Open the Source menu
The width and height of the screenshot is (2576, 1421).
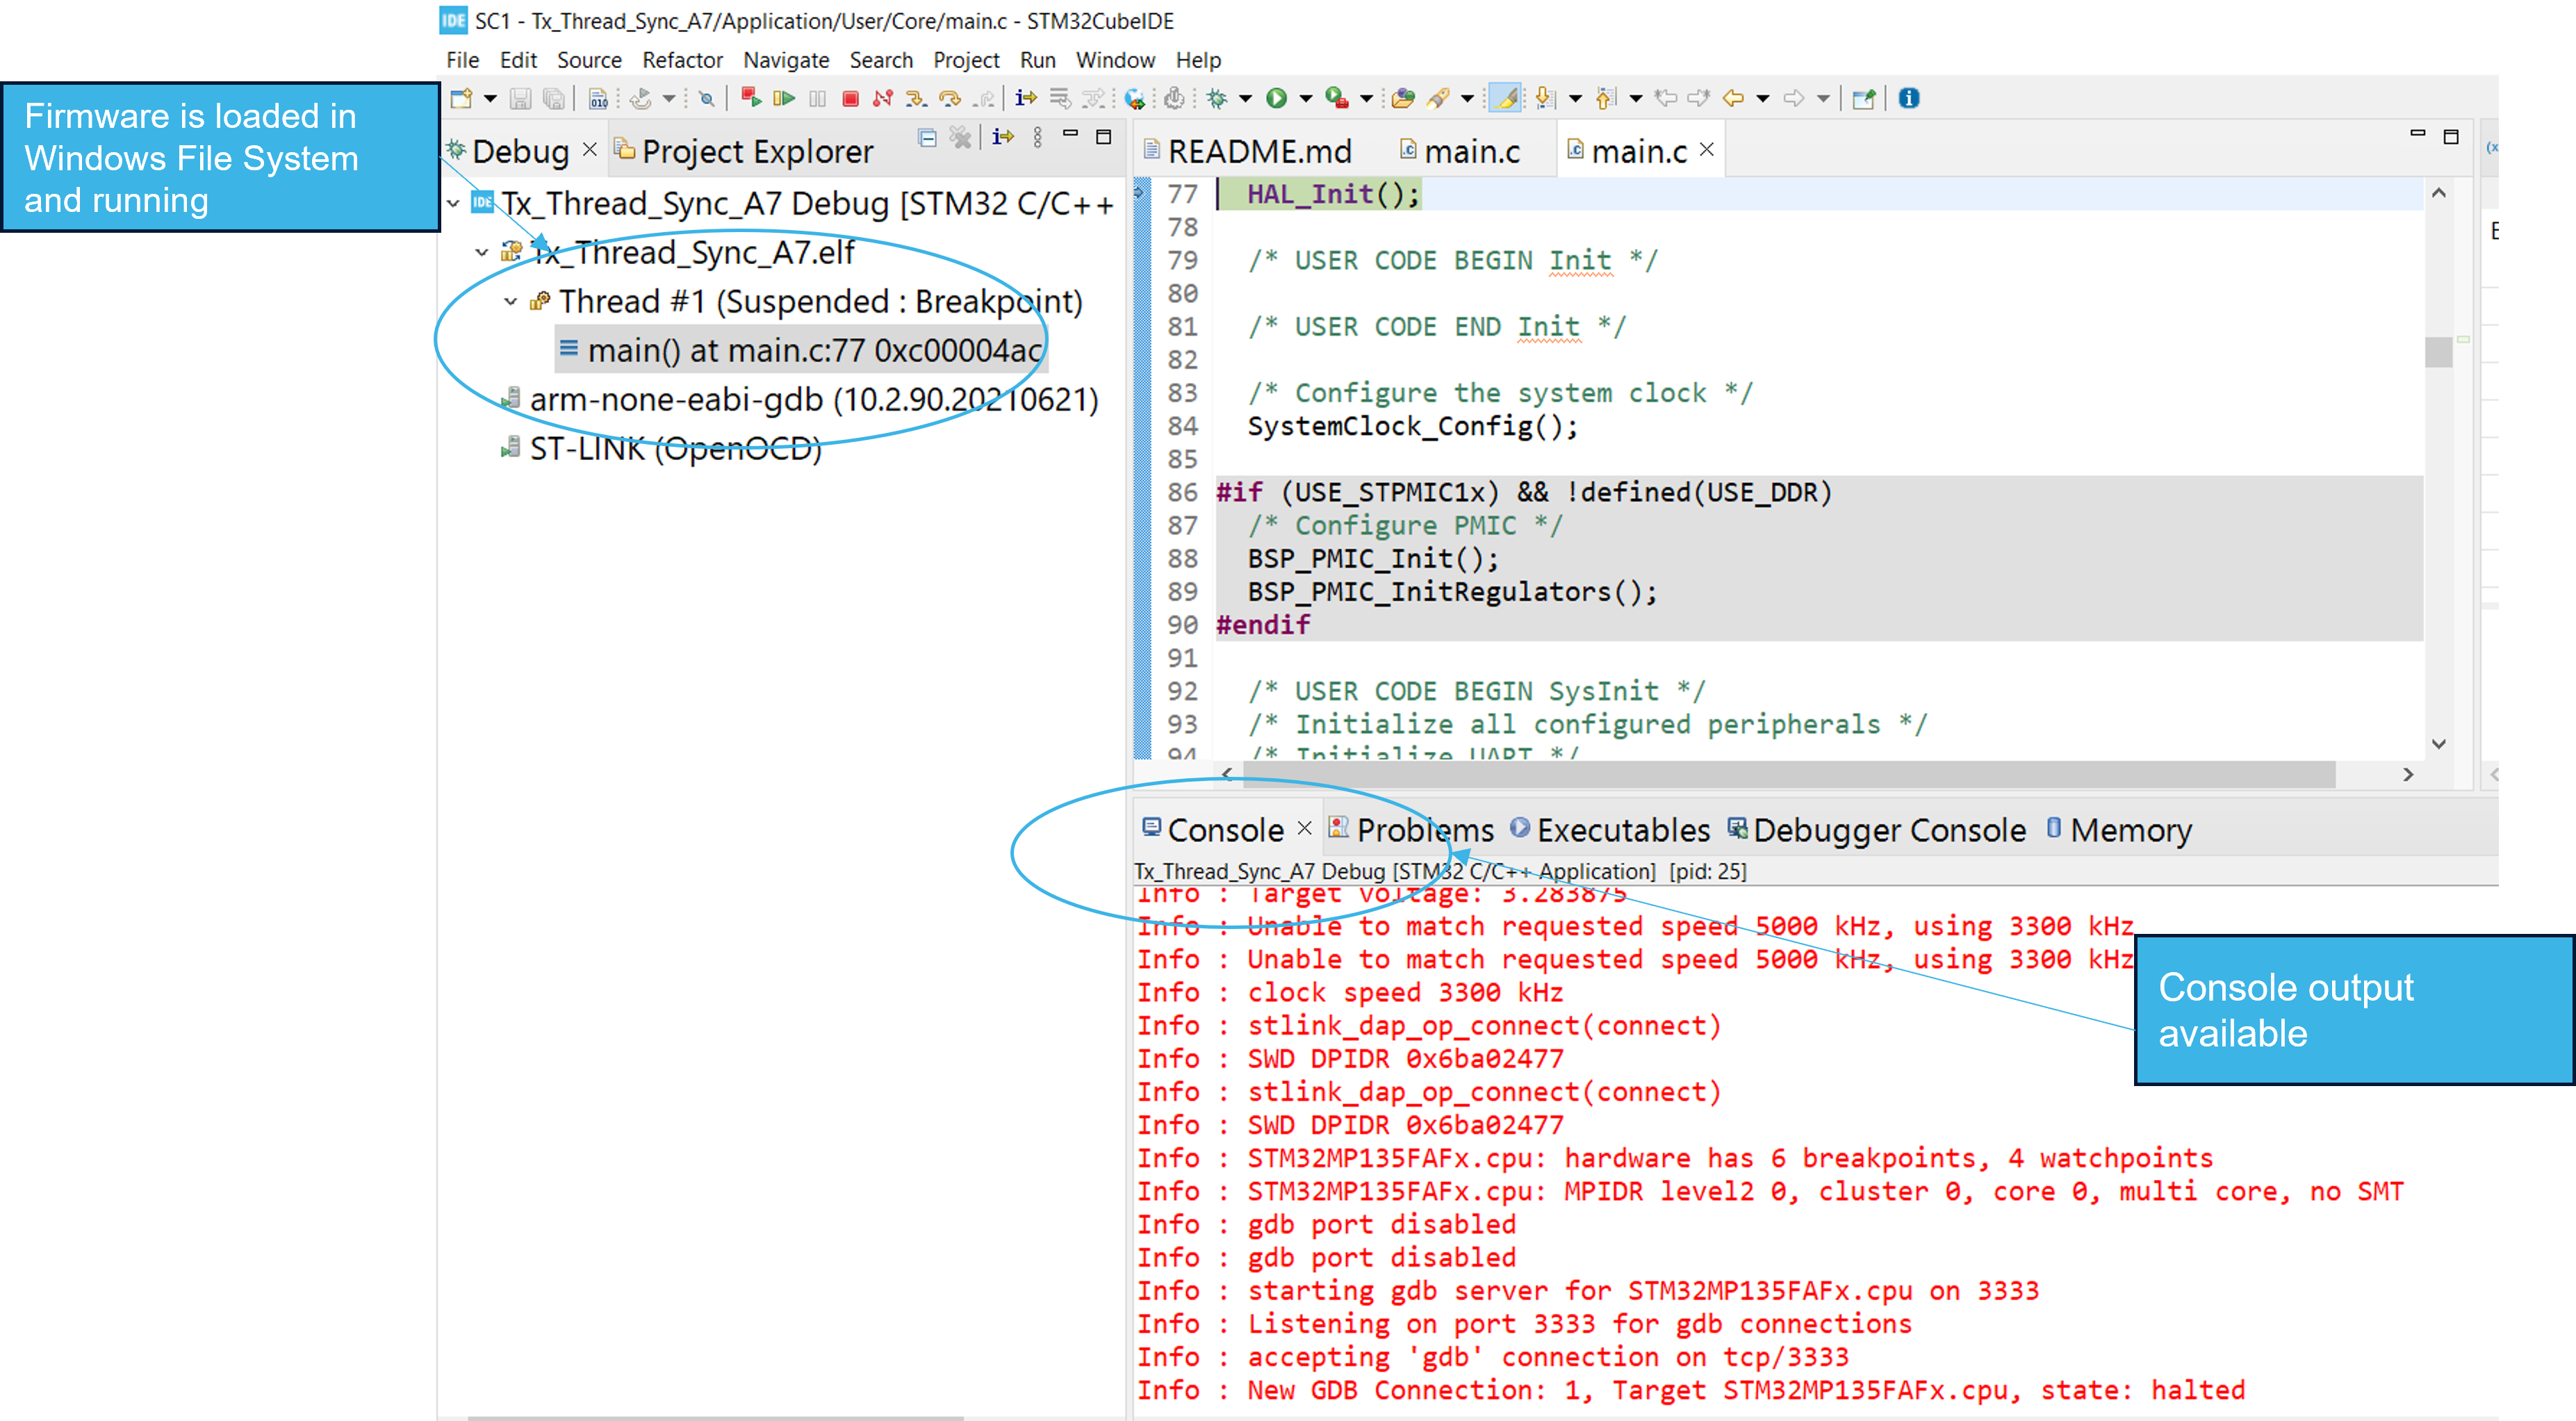tap(589, 60)
